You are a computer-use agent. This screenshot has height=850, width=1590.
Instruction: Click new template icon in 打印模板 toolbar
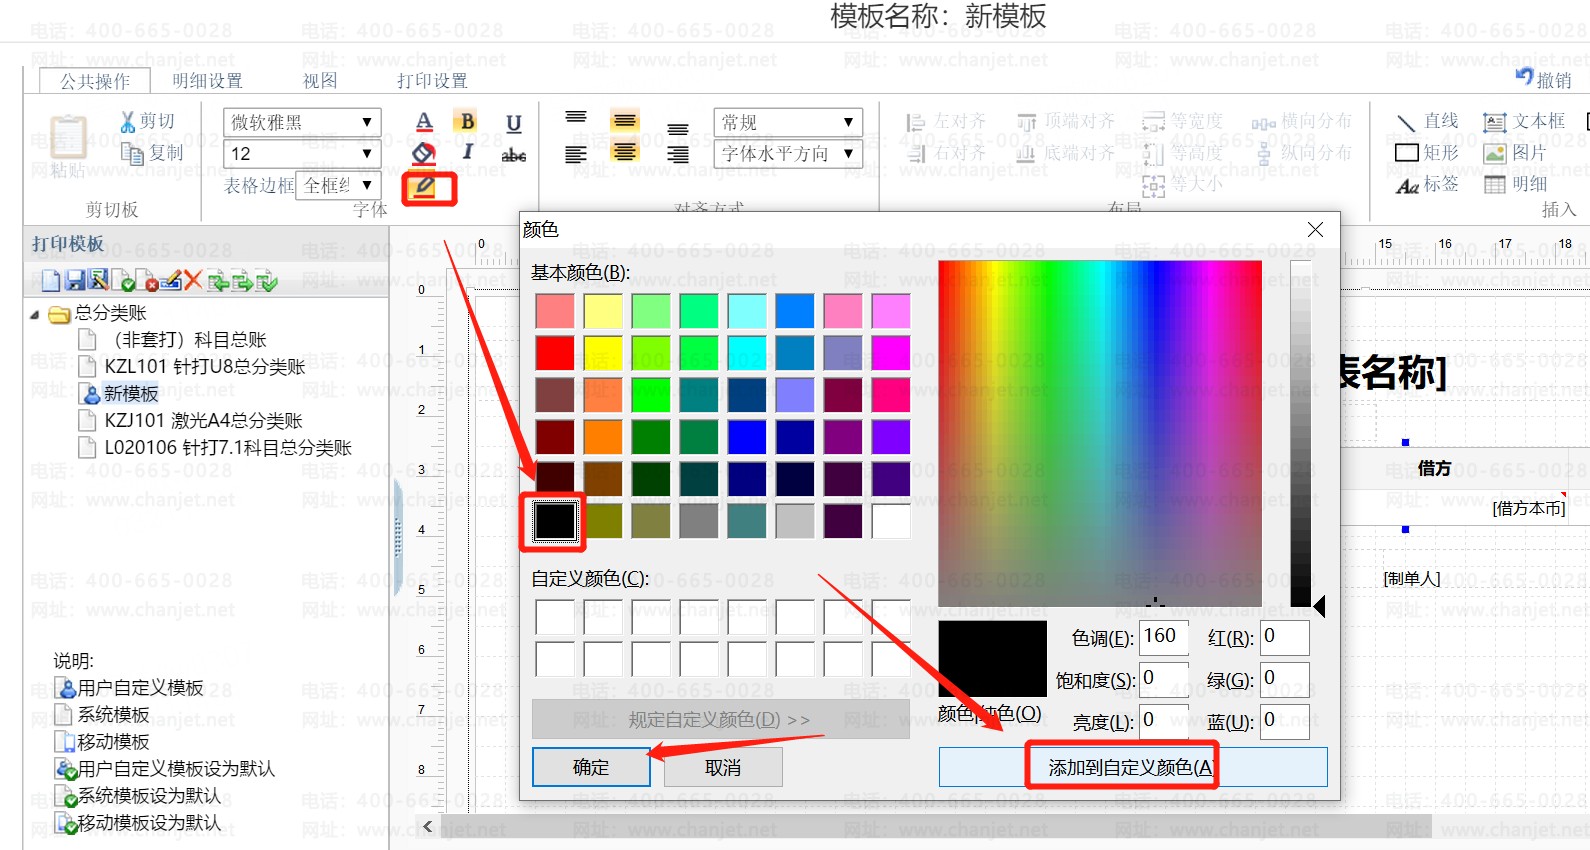[50, 281]
